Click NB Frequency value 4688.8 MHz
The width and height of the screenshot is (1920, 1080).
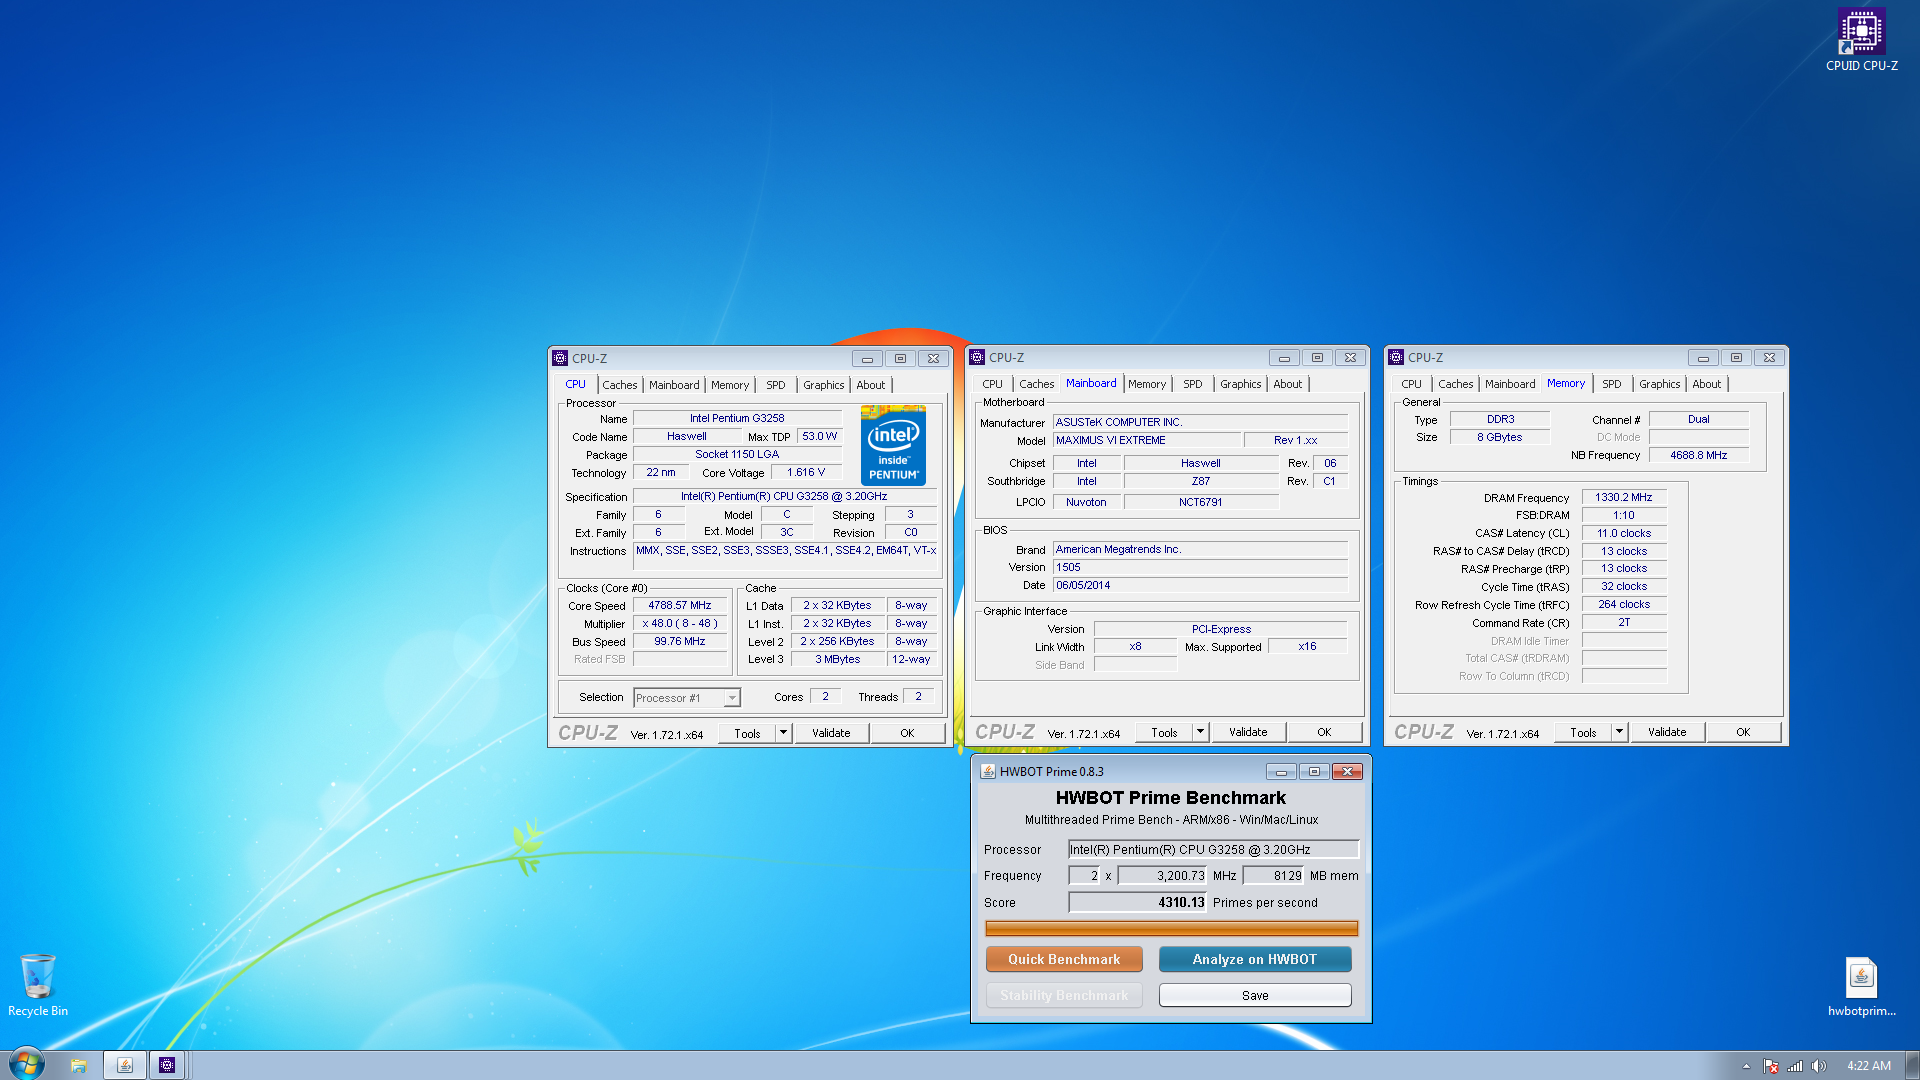(x=1698, y=455)
